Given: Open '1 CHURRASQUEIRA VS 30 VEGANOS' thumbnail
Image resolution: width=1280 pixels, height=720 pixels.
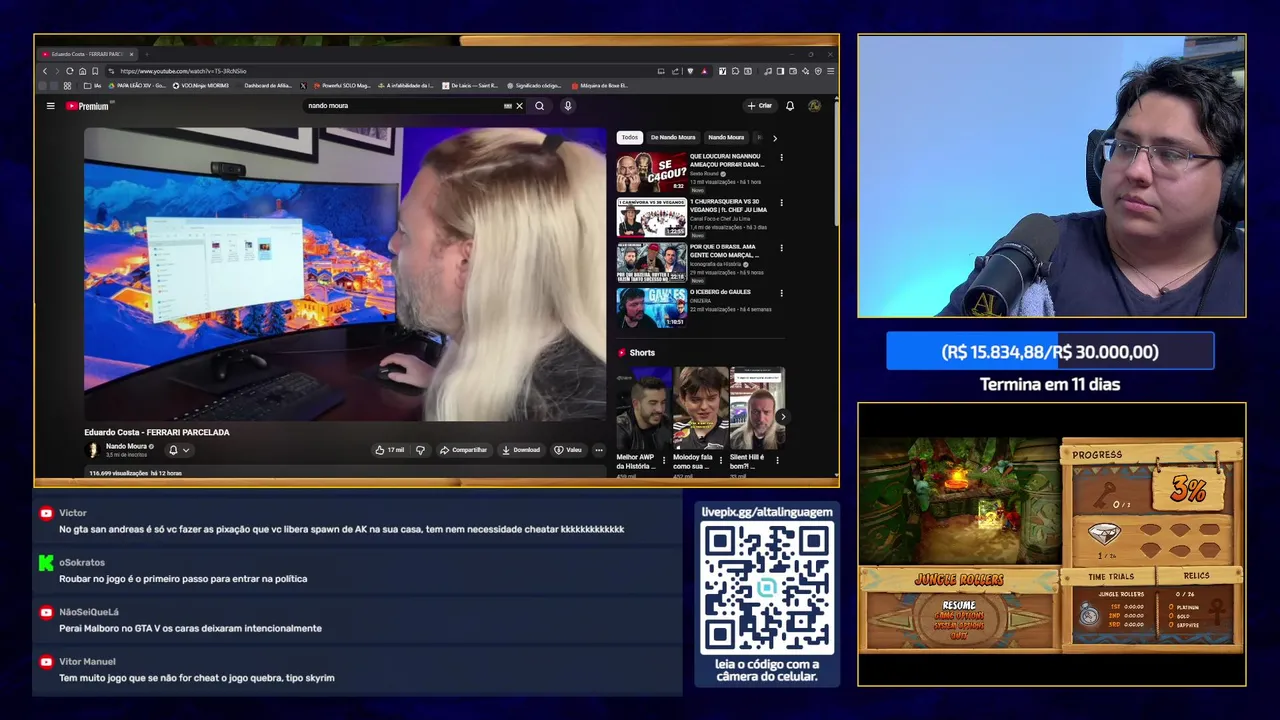Looking at the screenshot, I should 651,217.
